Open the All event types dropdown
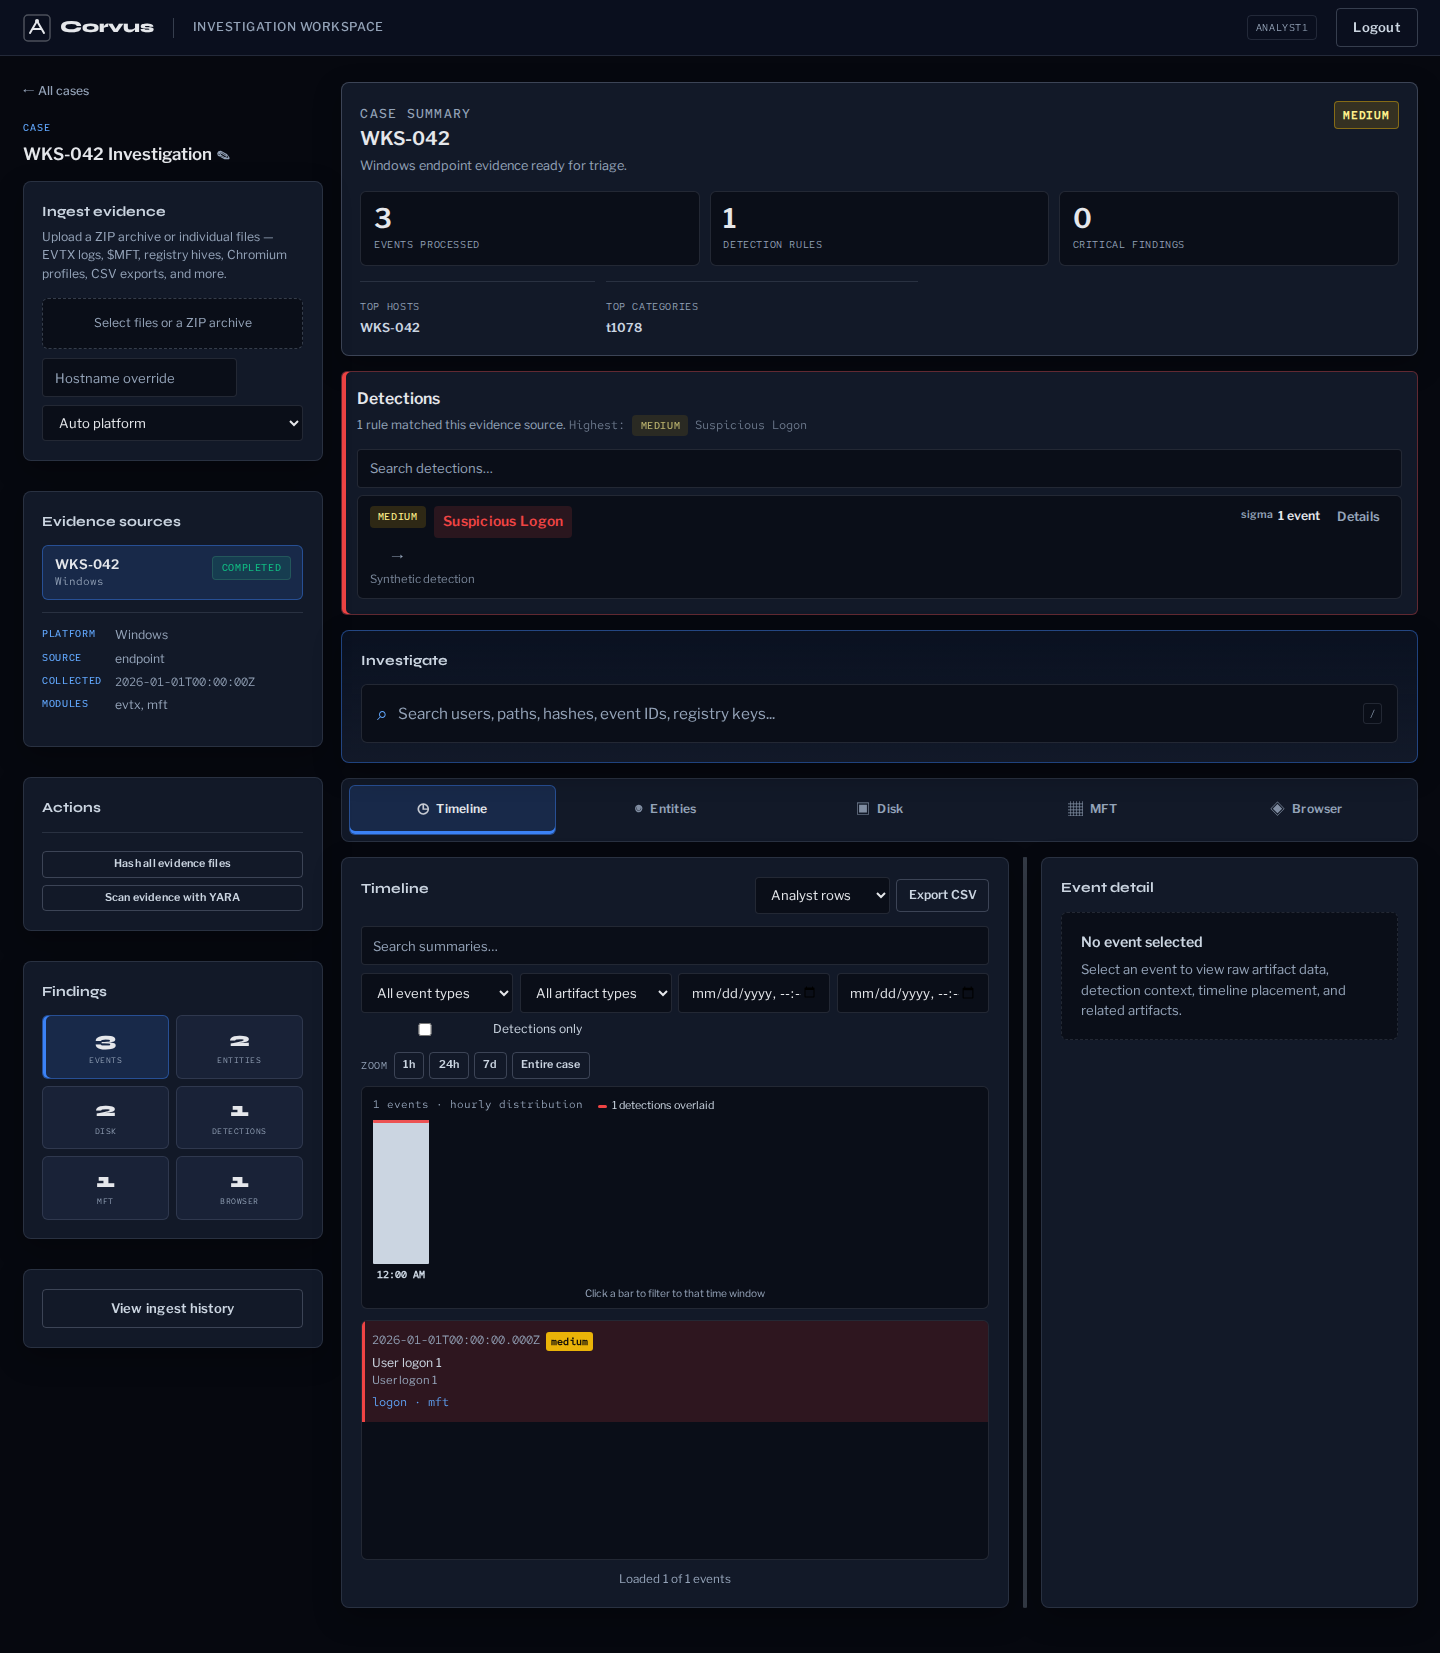This screenshot has height=1653, width=1440. pos(437,993)
